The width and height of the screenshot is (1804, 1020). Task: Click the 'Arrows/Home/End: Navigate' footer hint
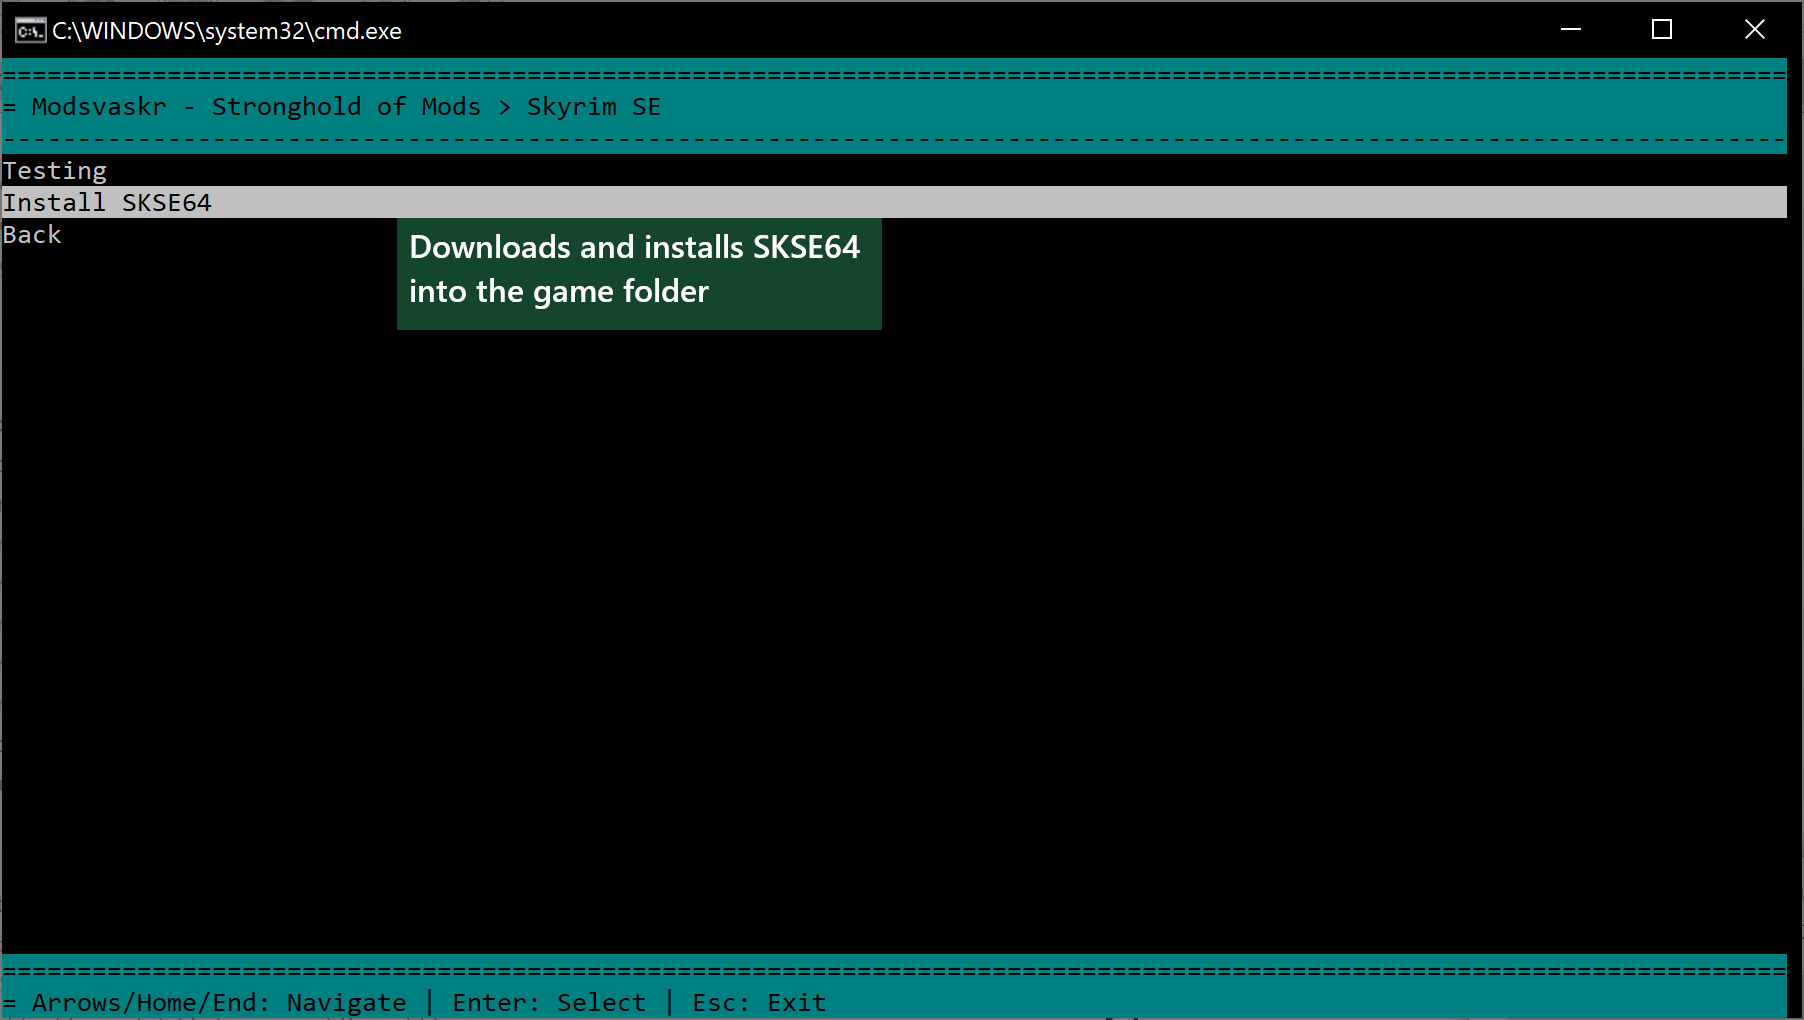click(219, 1003)
